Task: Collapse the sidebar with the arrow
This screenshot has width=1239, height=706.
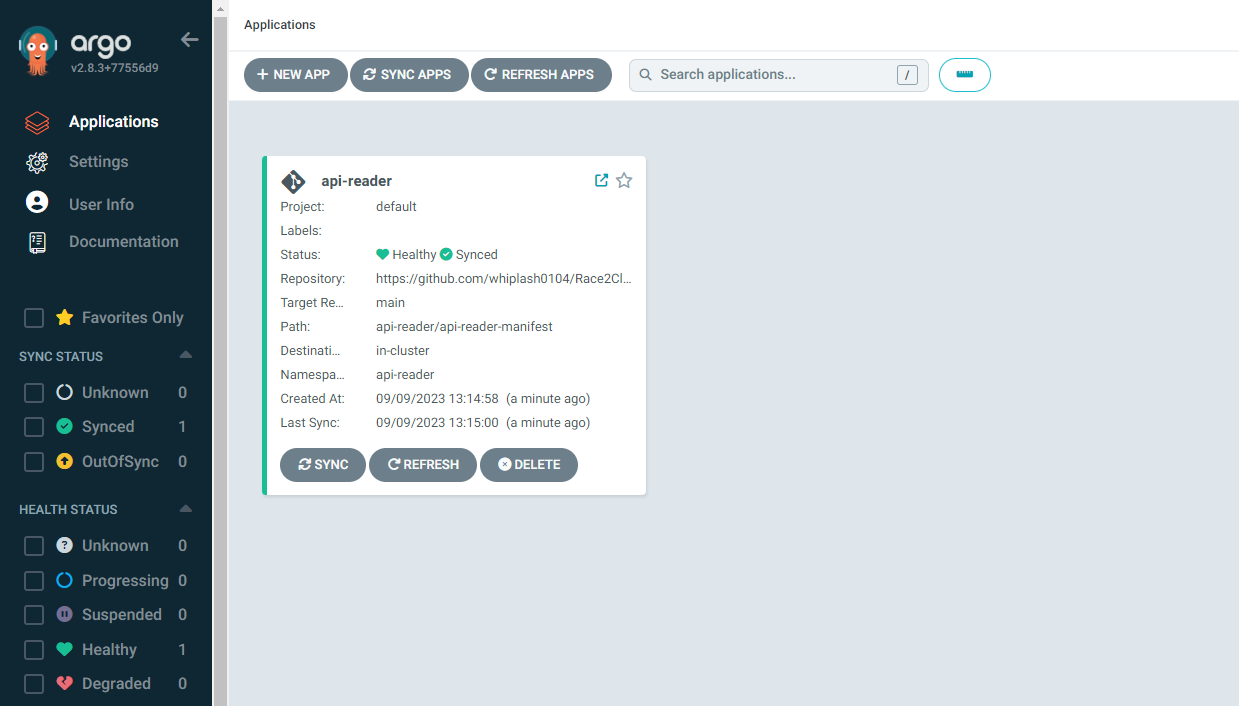Action: coord(189,39)
